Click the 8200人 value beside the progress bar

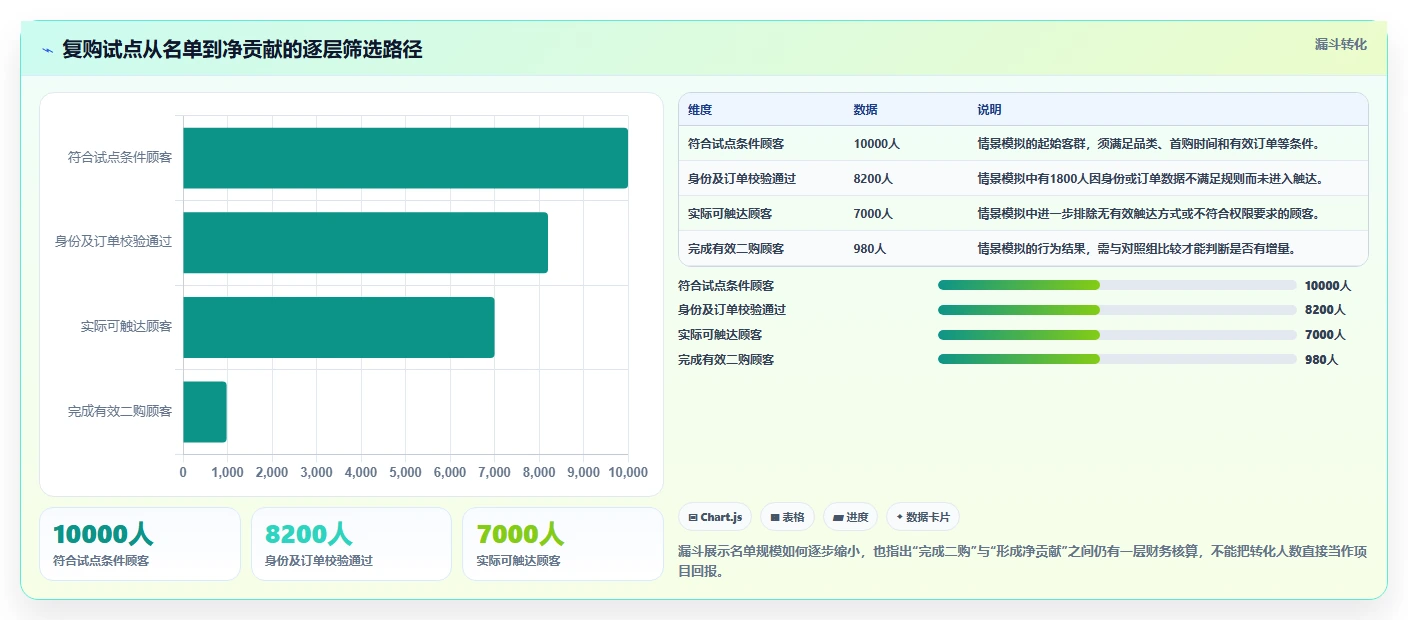pos(1325,310)
